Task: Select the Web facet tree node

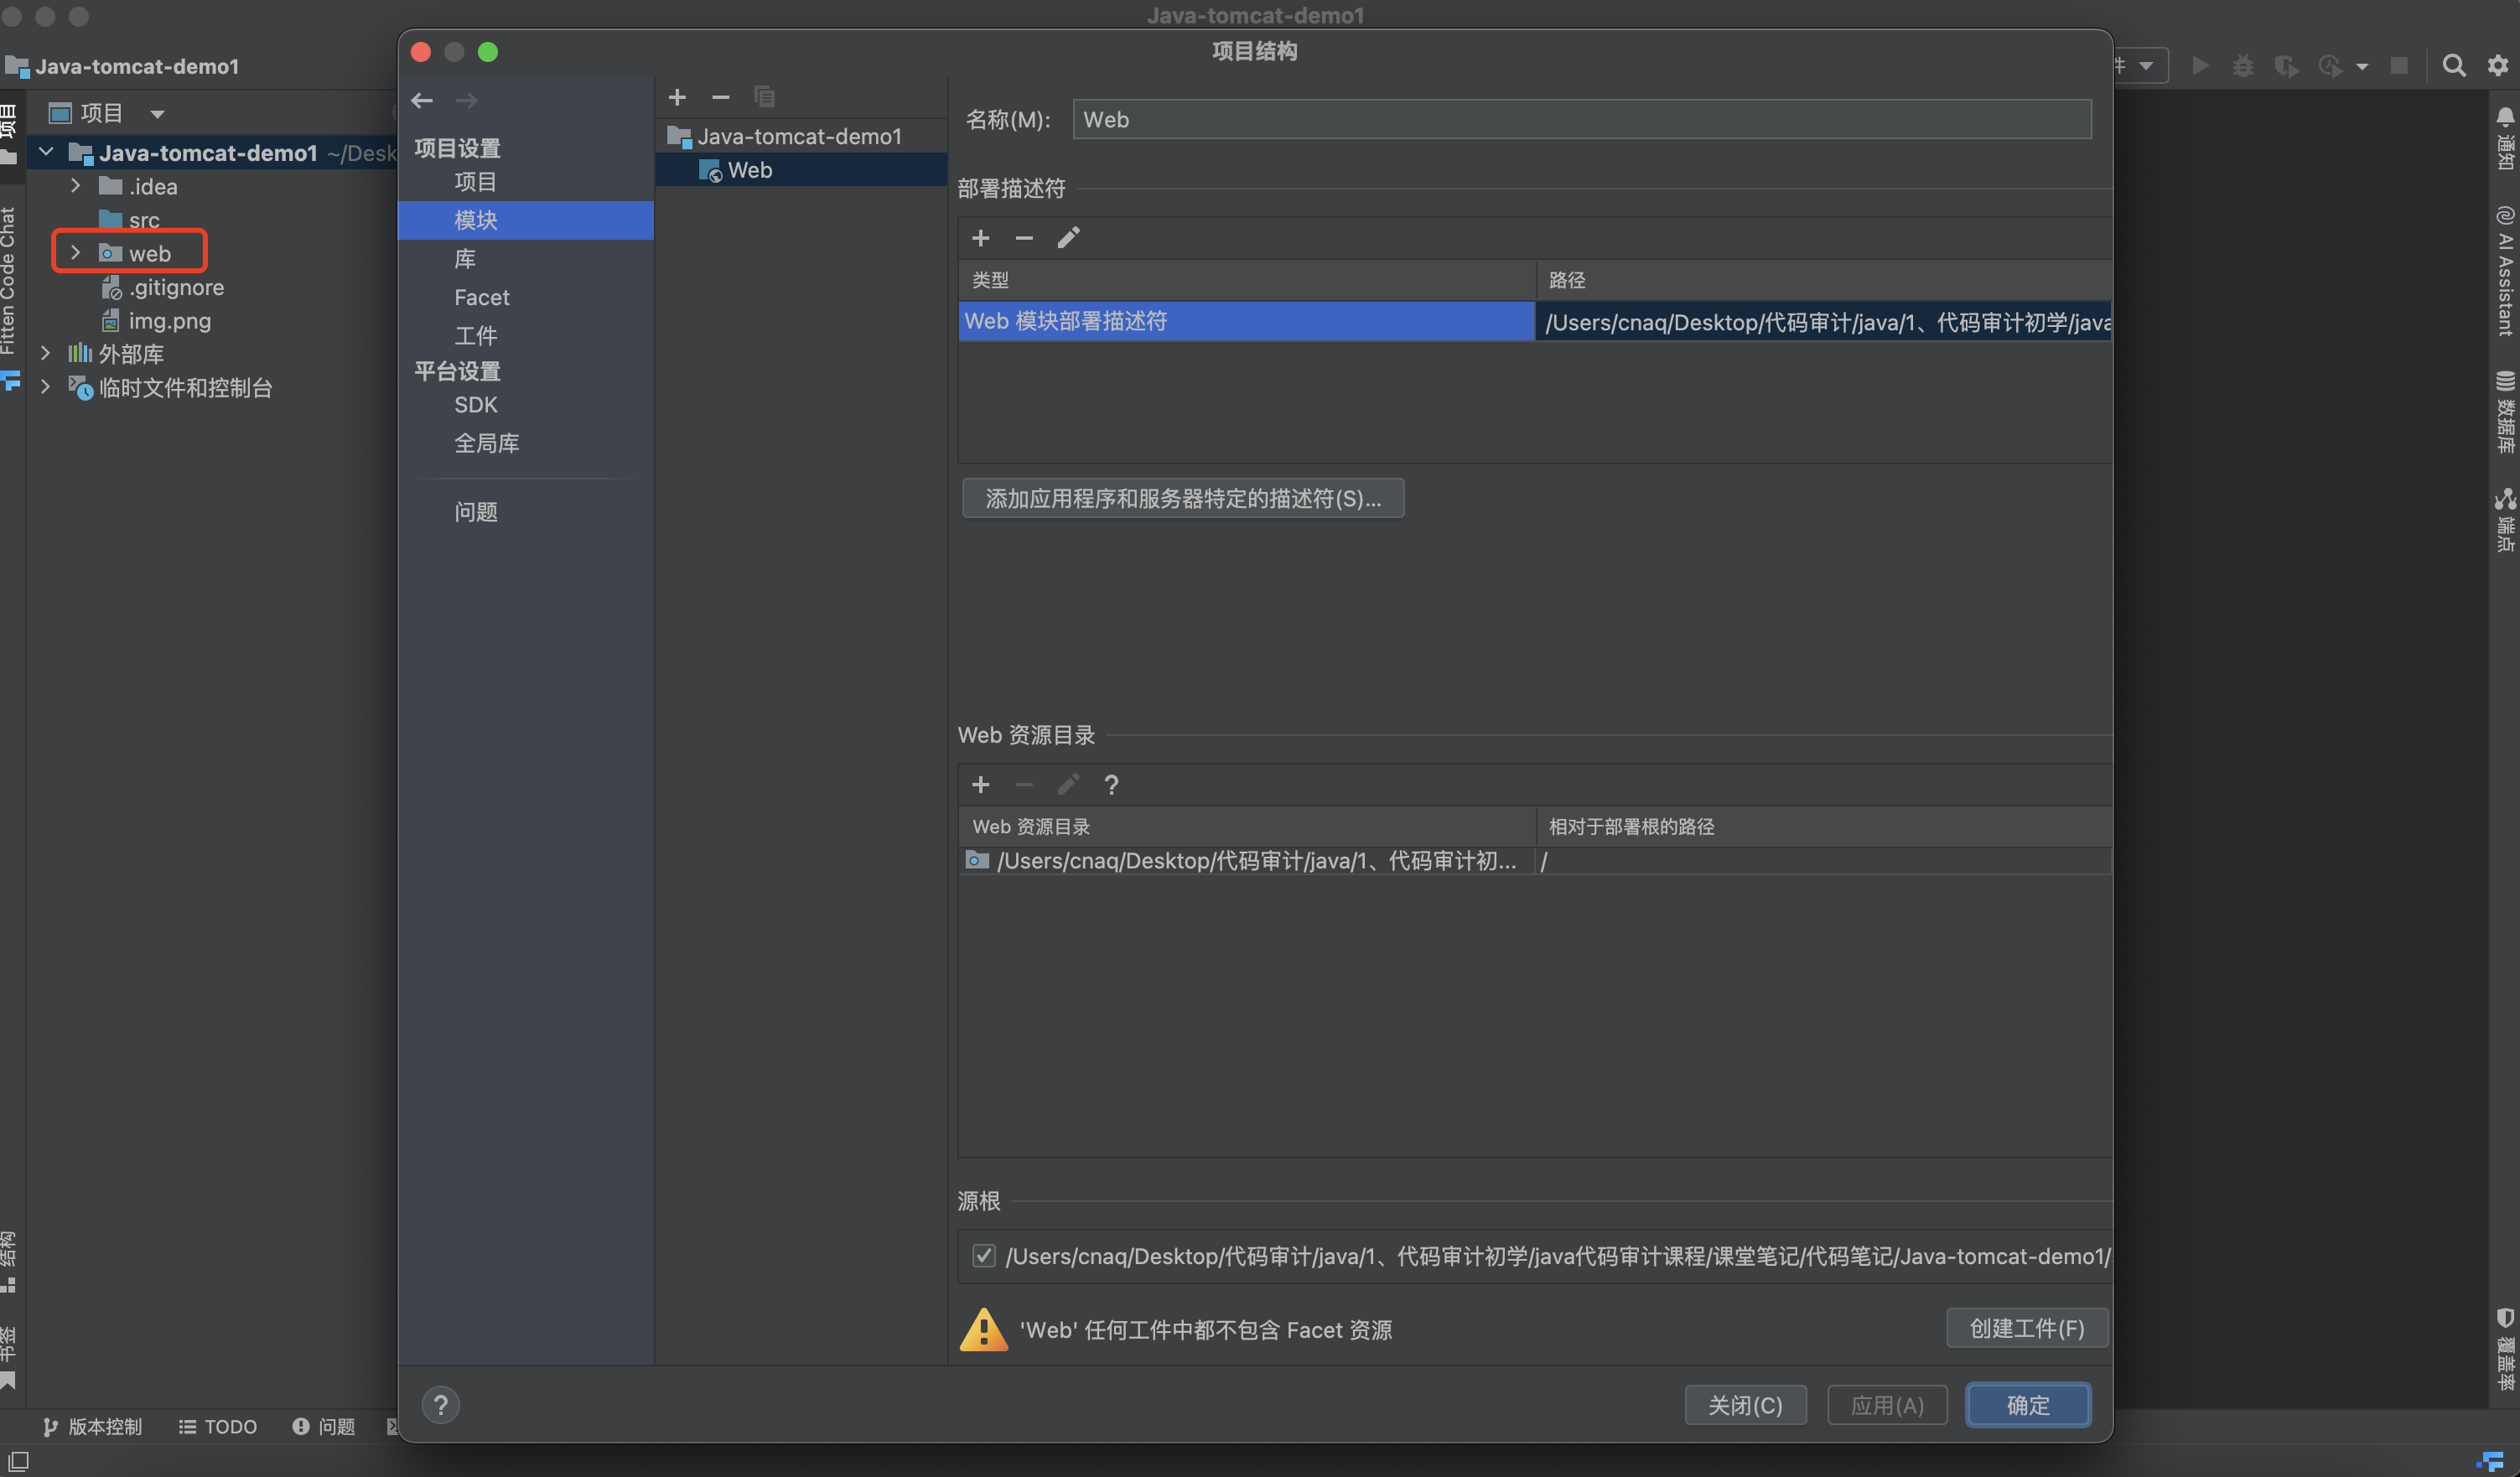Action: tap(749, 170)
